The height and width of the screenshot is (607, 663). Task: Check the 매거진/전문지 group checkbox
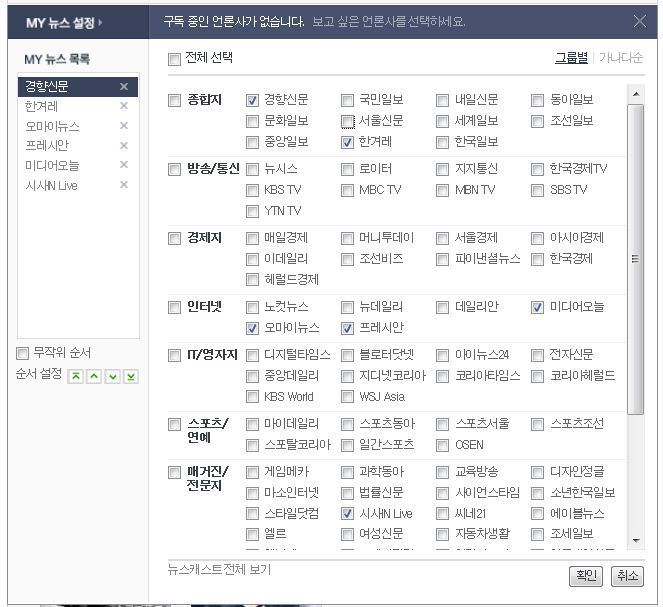coord(174,472)
